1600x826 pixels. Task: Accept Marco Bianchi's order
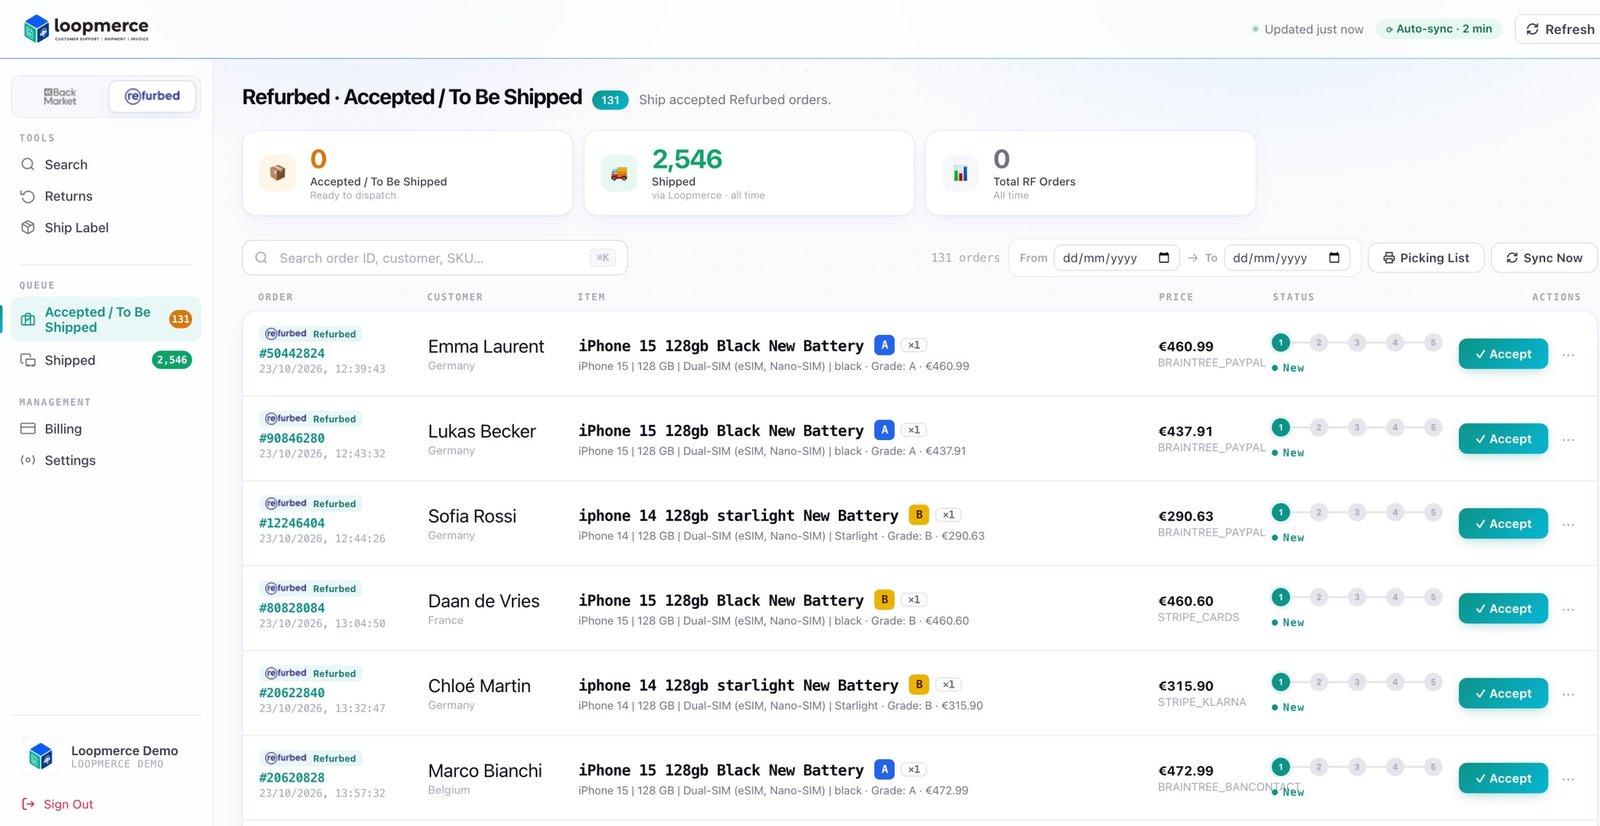(x=1503, y=779)
